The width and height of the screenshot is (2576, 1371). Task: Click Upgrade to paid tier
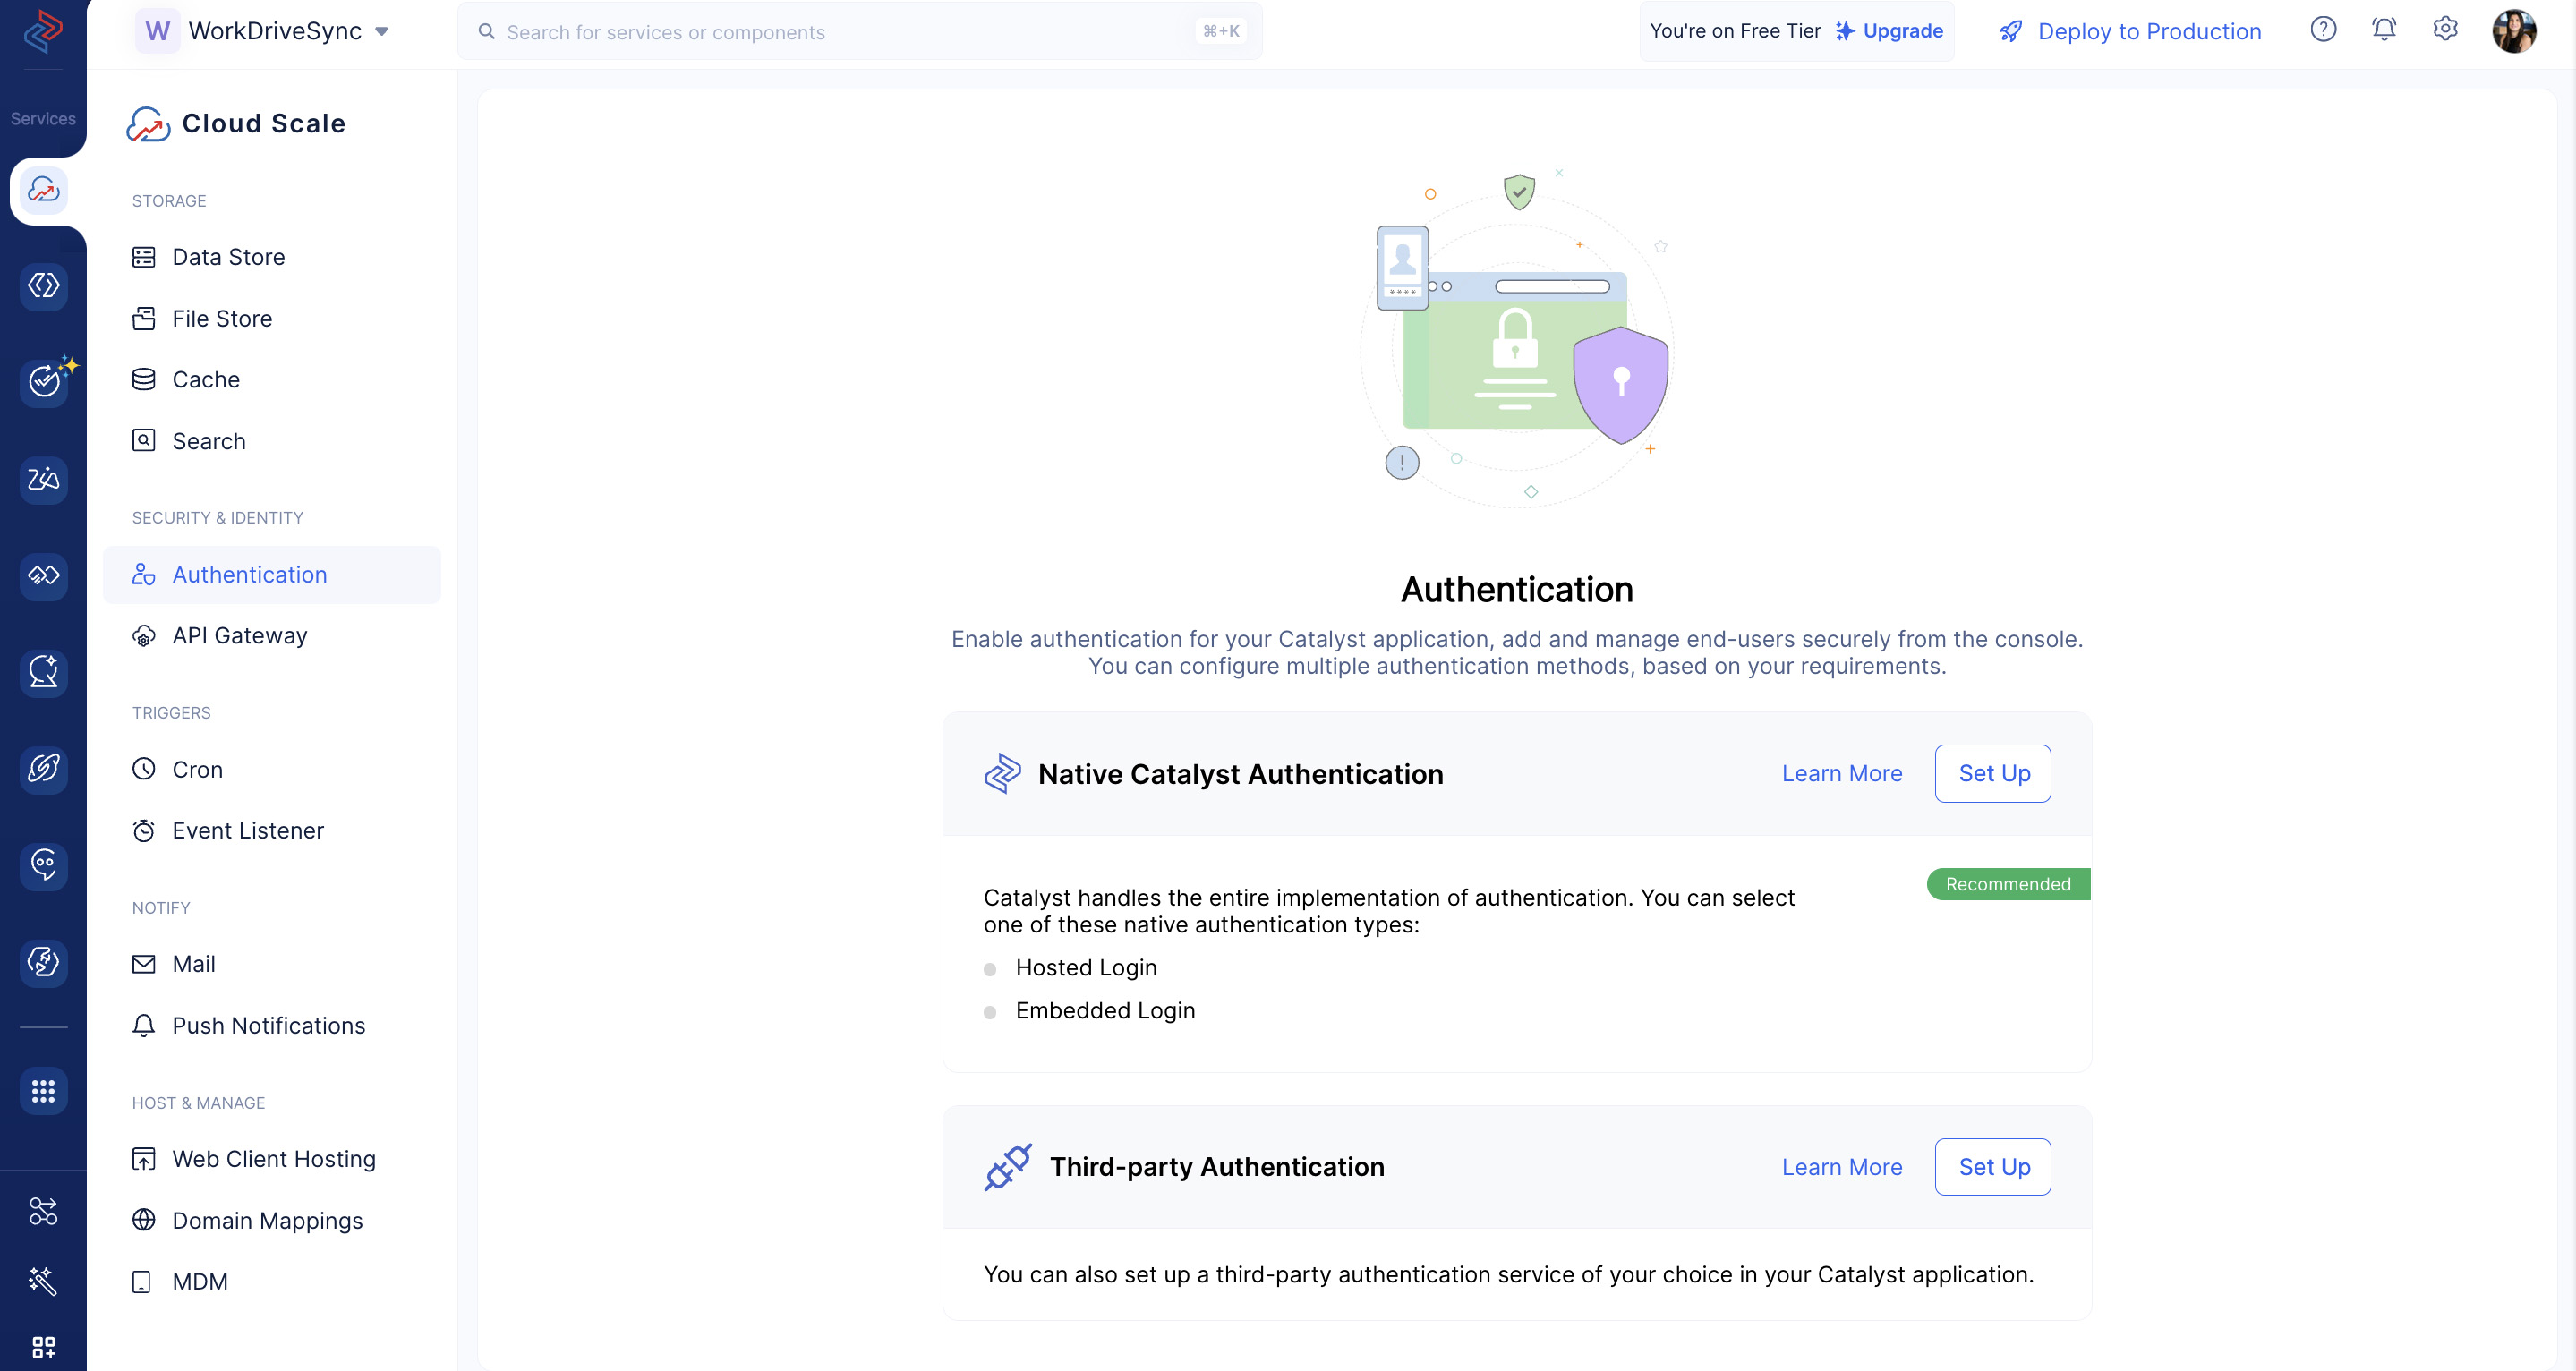pyautogui.click(x=1901, y=30)
